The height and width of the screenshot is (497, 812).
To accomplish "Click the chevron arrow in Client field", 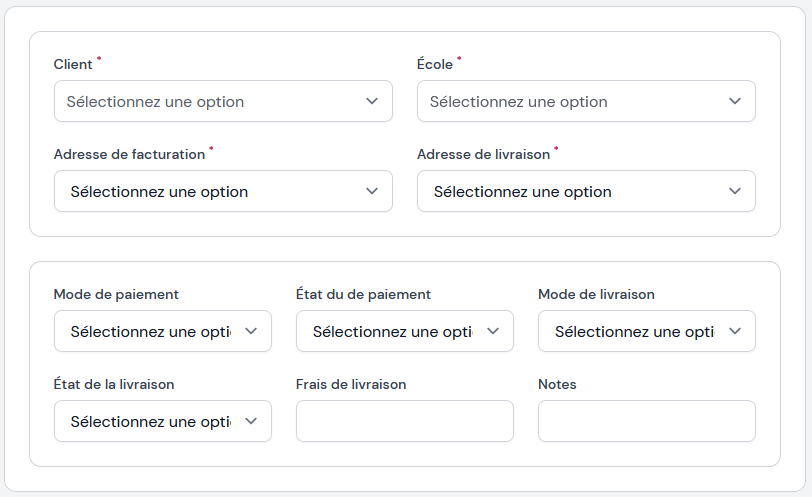I will pyautogui.click(x=372, y=102).
